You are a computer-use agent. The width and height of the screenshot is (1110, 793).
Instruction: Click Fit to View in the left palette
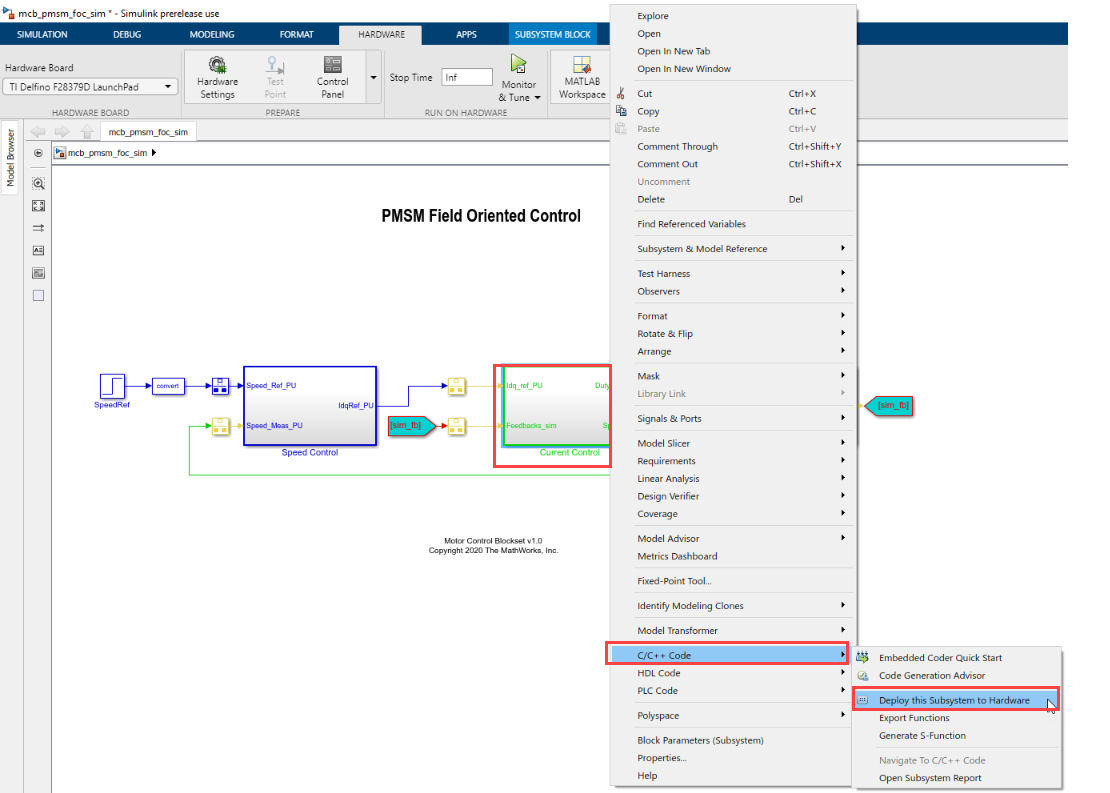[x=38, y=206]
